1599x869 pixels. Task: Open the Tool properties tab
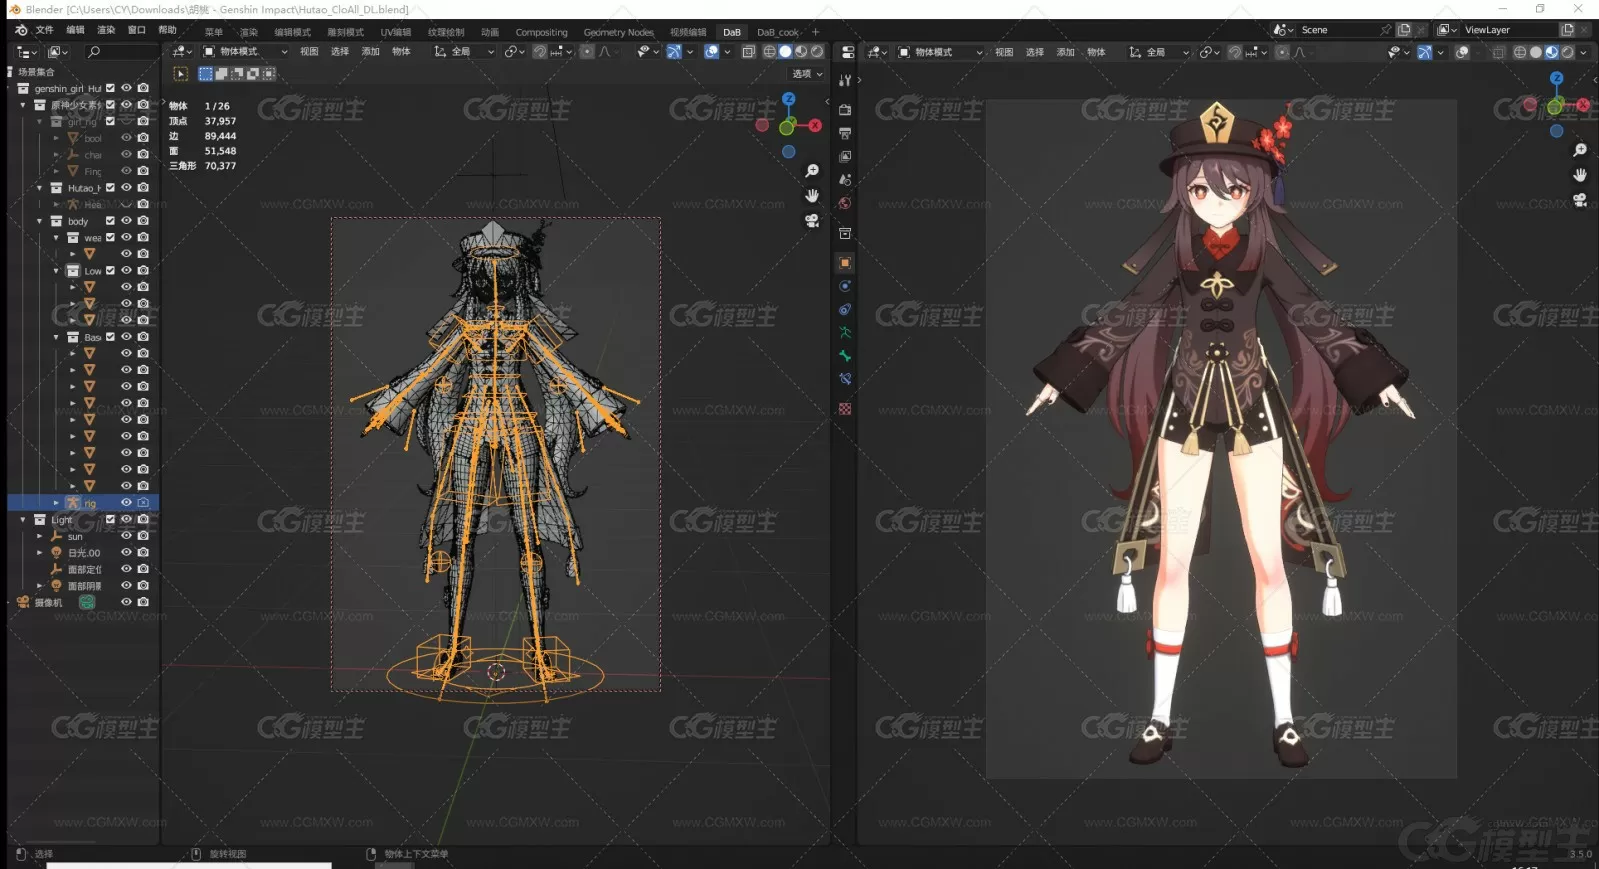tap(845, 80)
